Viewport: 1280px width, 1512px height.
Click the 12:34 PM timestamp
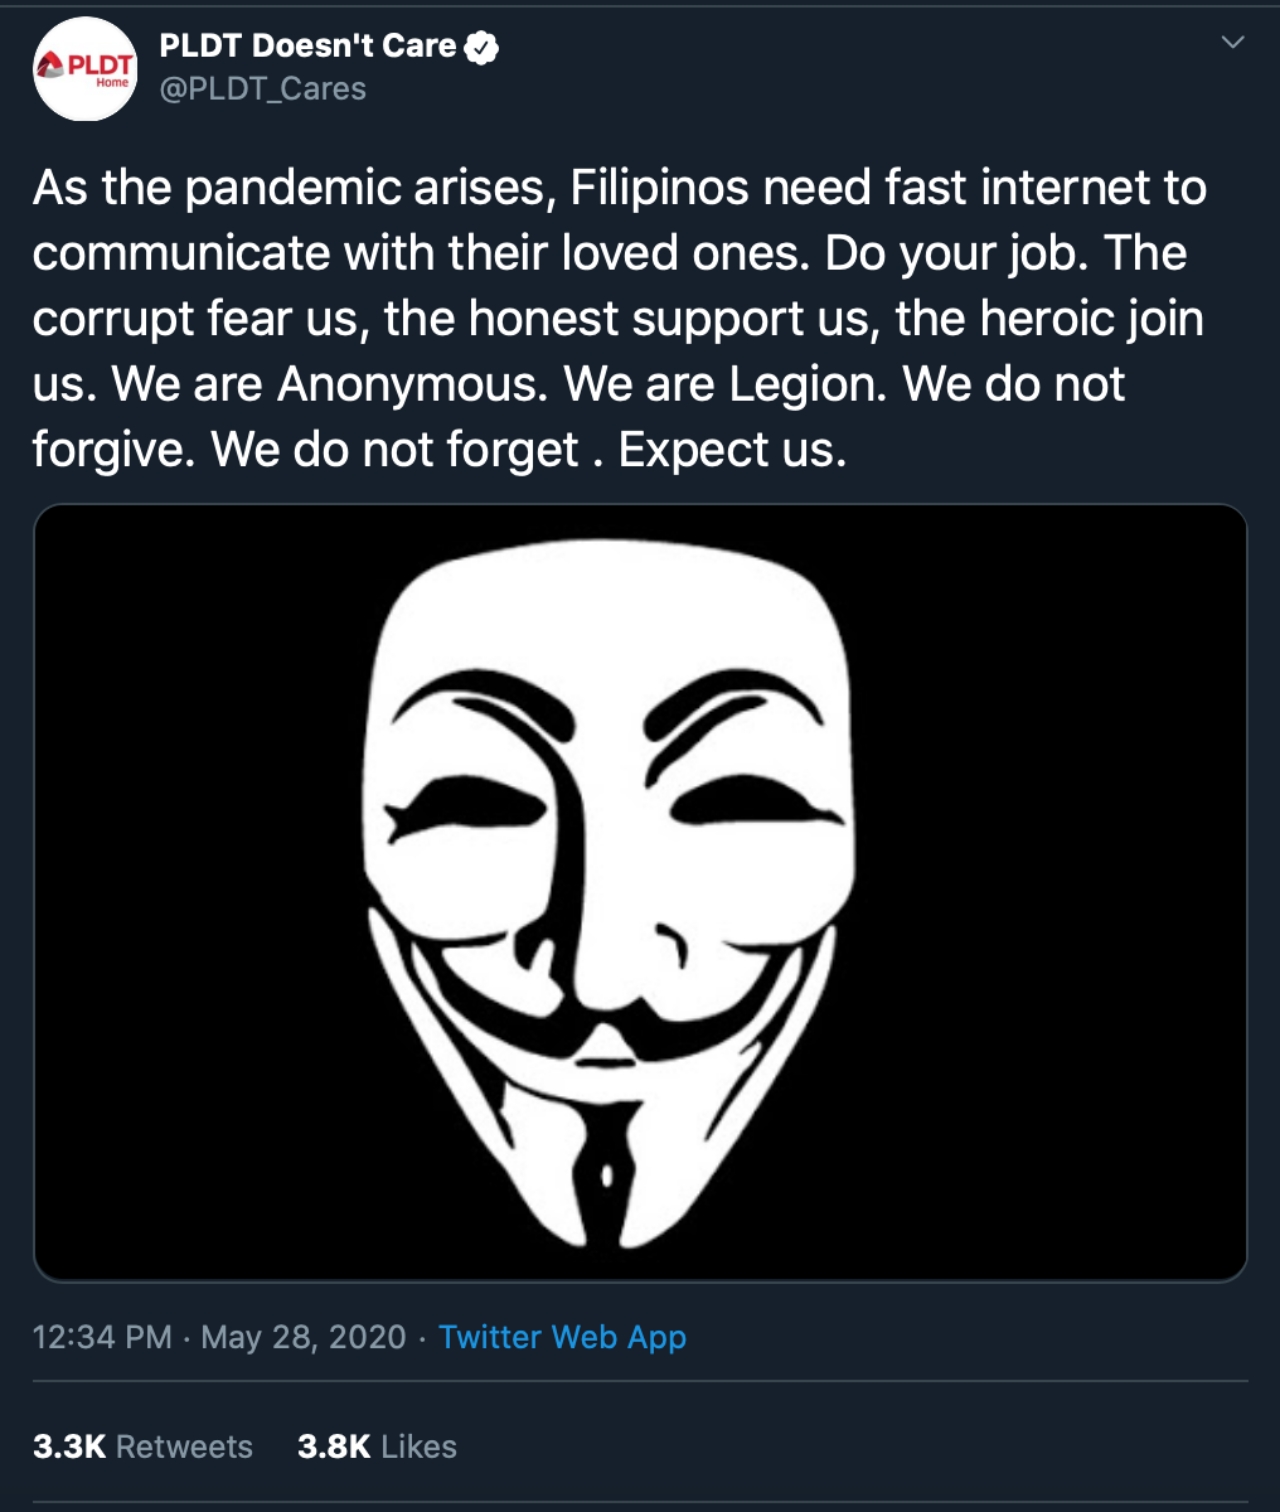point(102,1337)
